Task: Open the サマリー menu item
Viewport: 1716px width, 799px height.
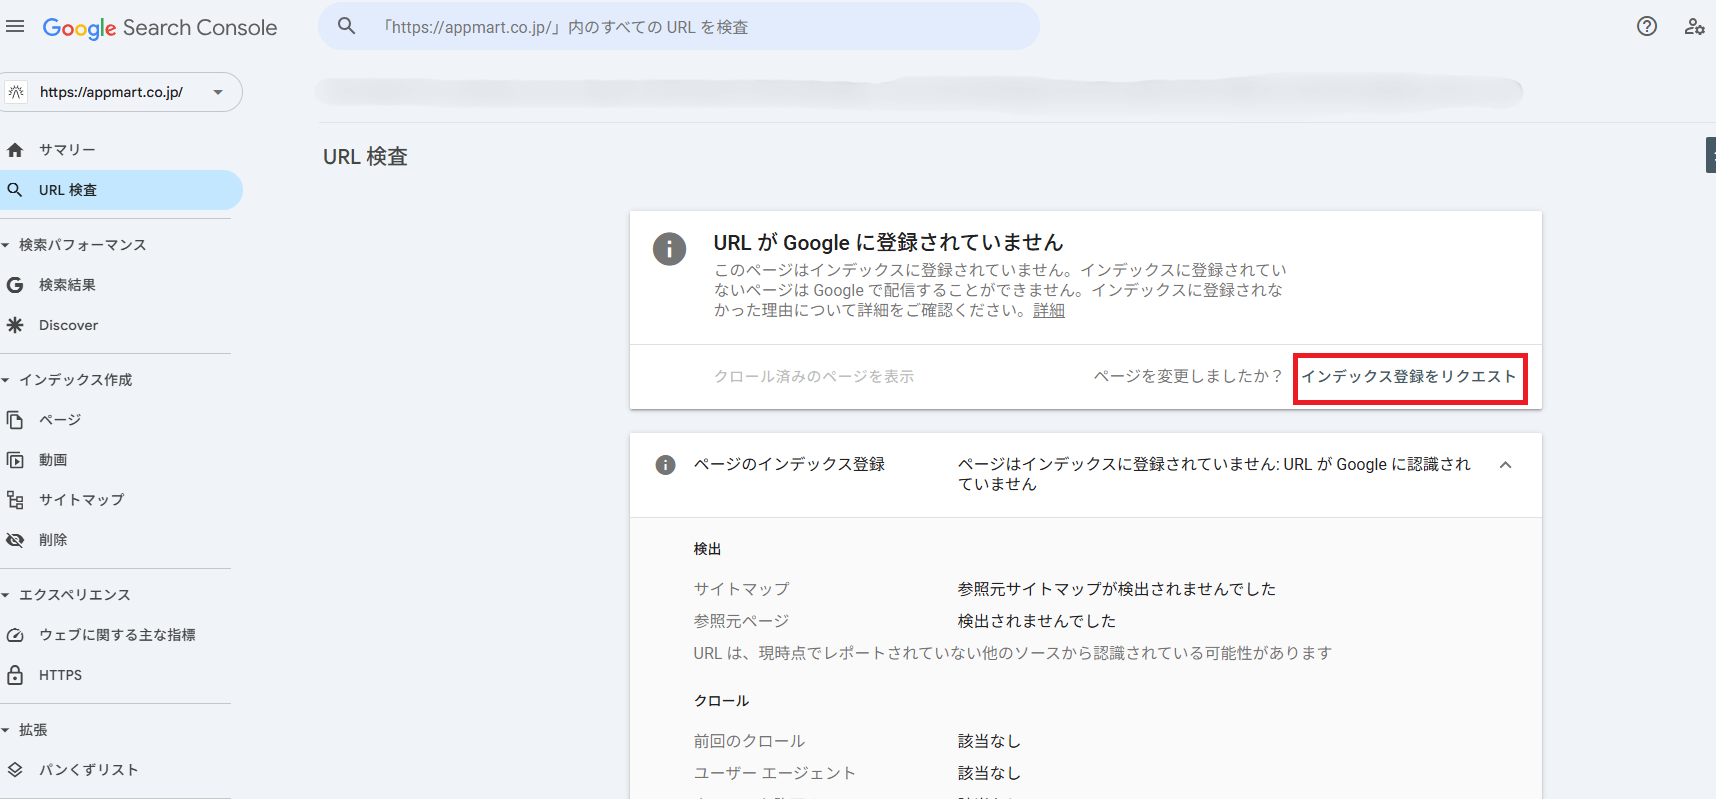Action: point(121,150)
